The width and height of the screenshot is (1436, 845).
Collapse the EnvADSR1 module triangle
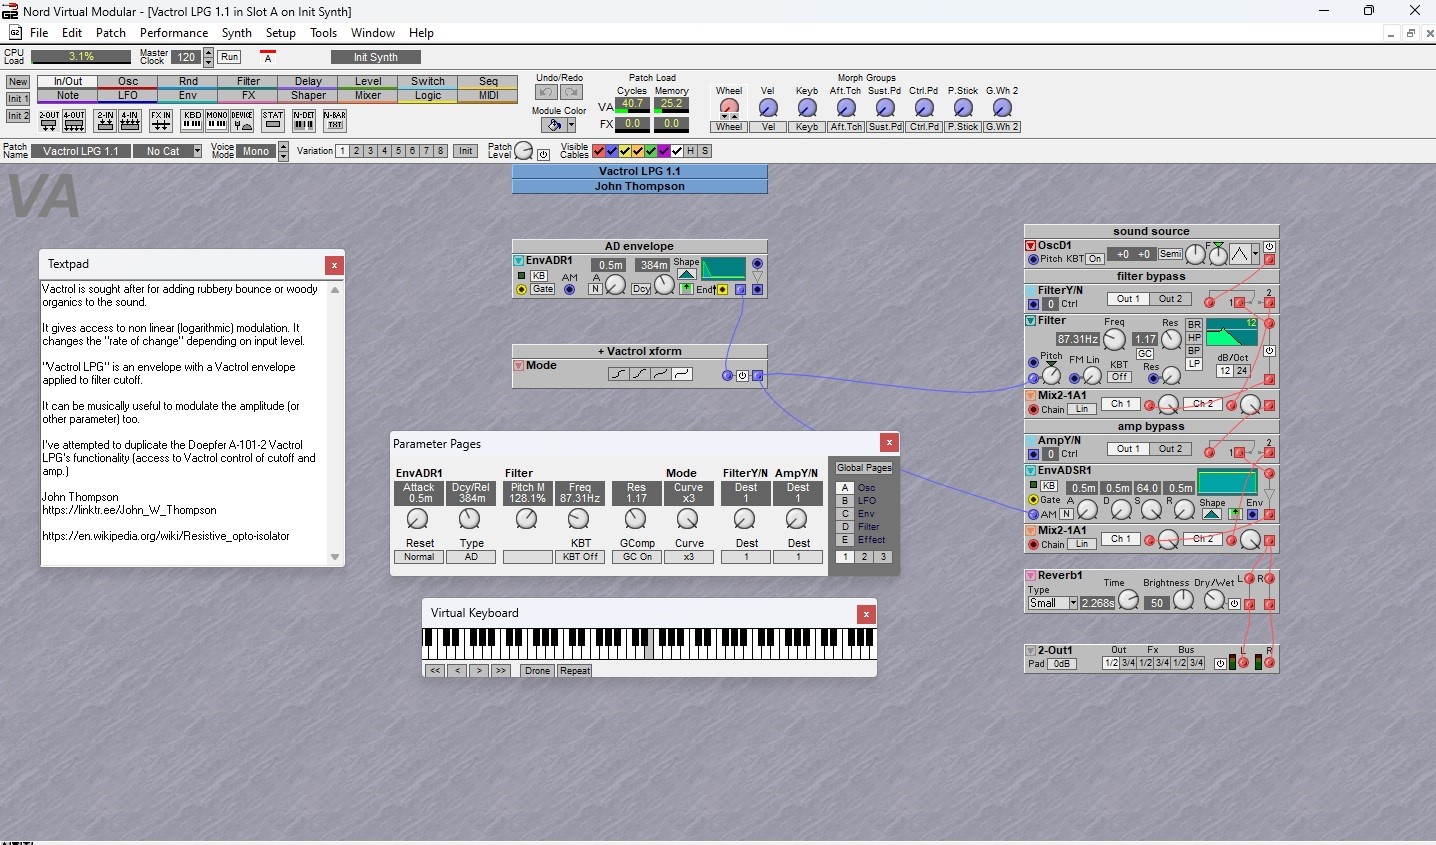[x=1031, y=470]
